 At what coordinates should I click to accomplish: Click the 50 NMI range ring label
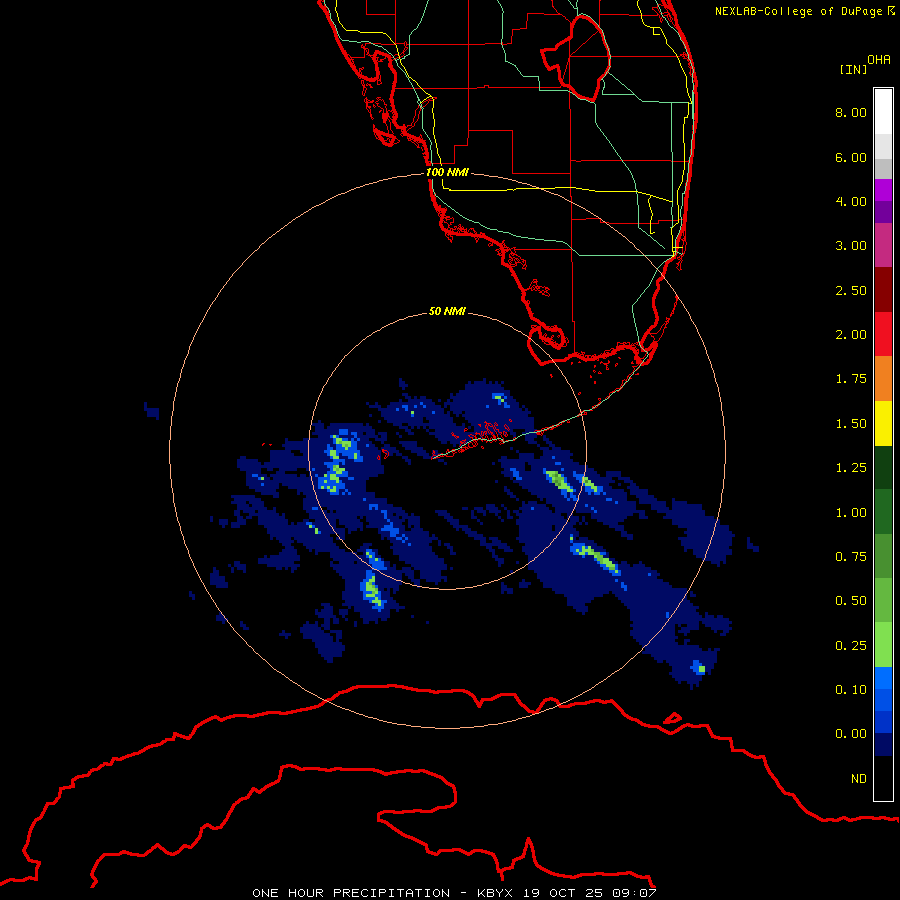click(x=447, y=311)
